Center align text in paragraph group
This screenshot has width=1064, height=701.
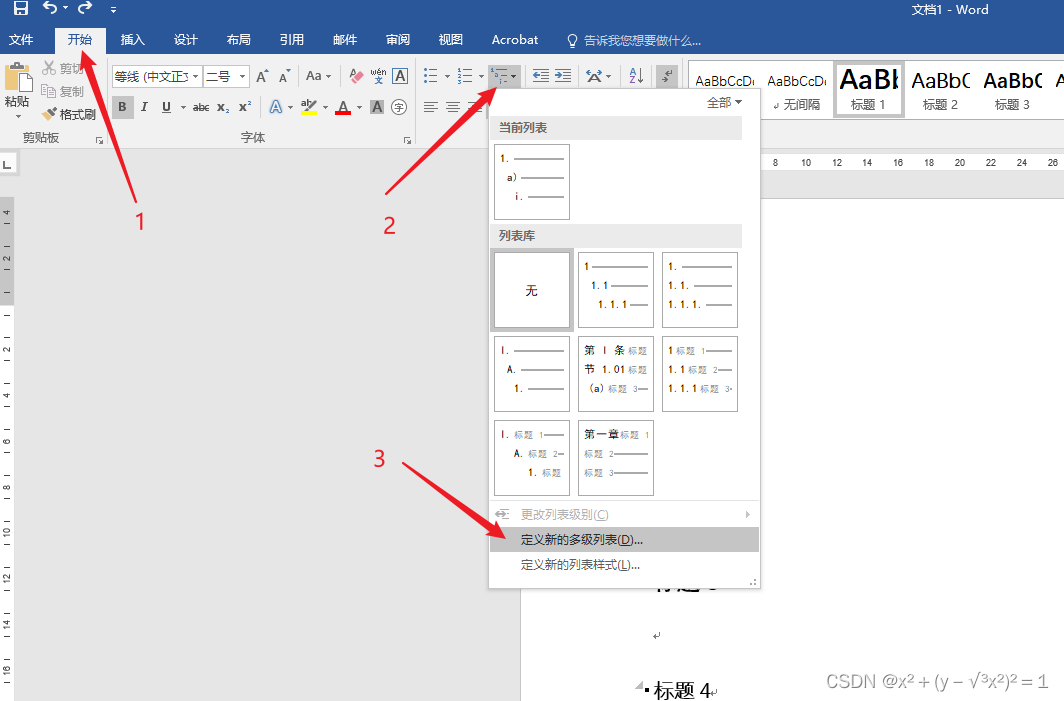click(453, 107)
